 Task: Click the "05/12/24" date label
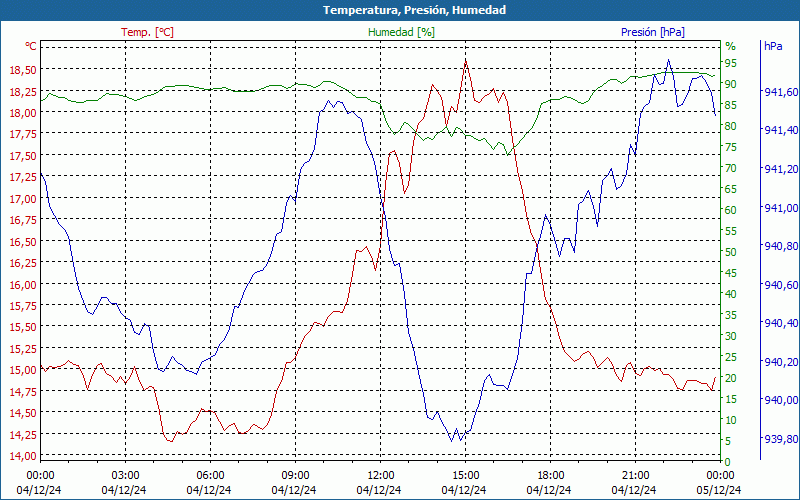(x=719, y=490)
